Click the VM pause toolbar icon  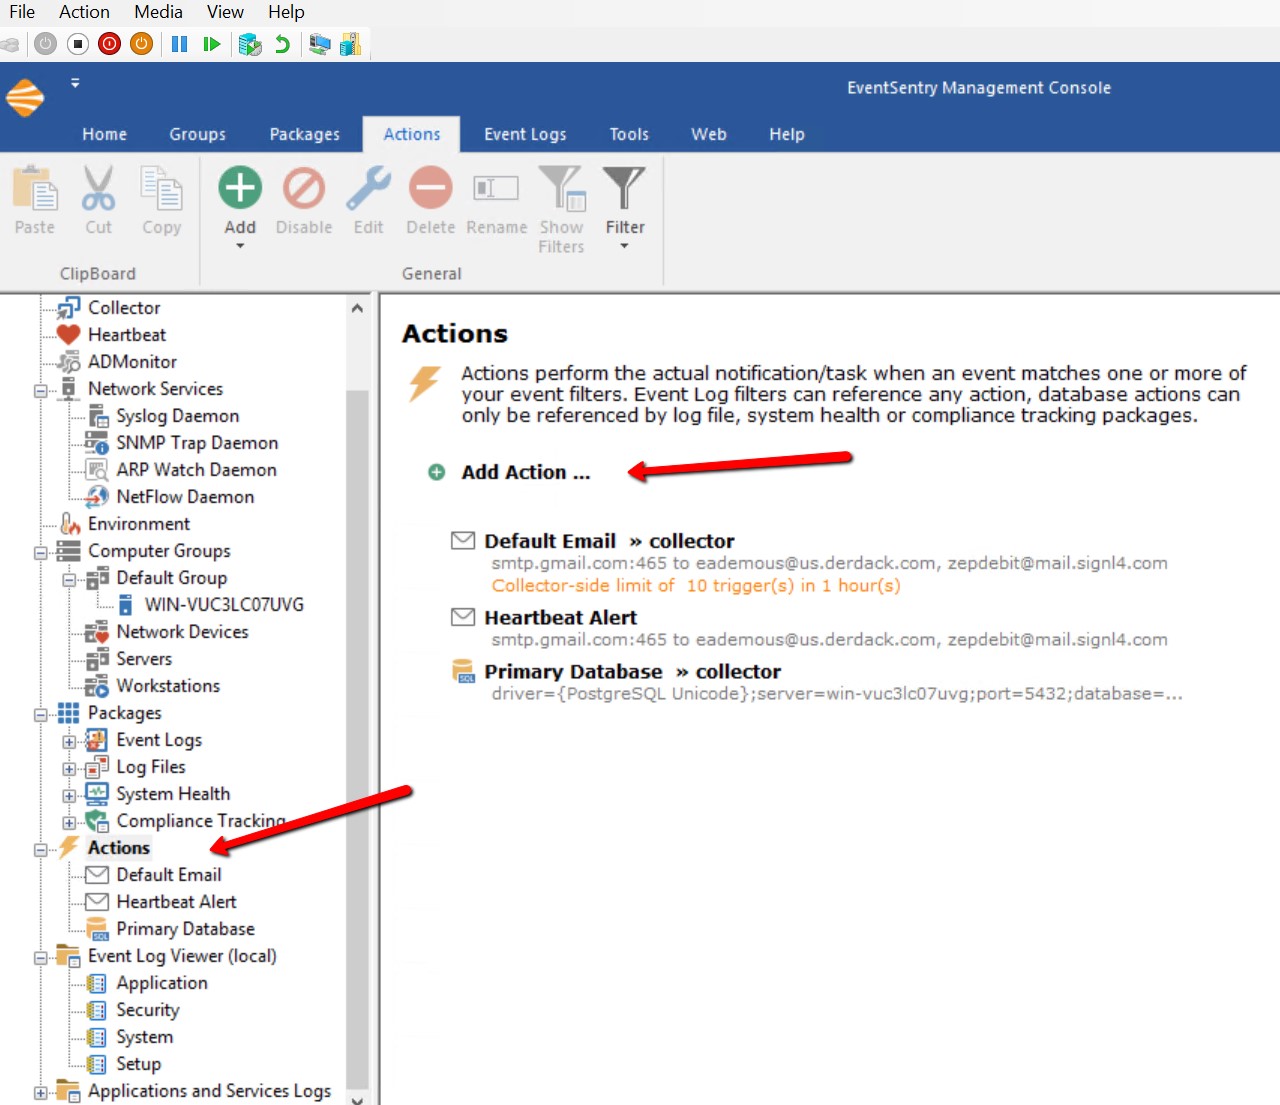pos(180,44)
